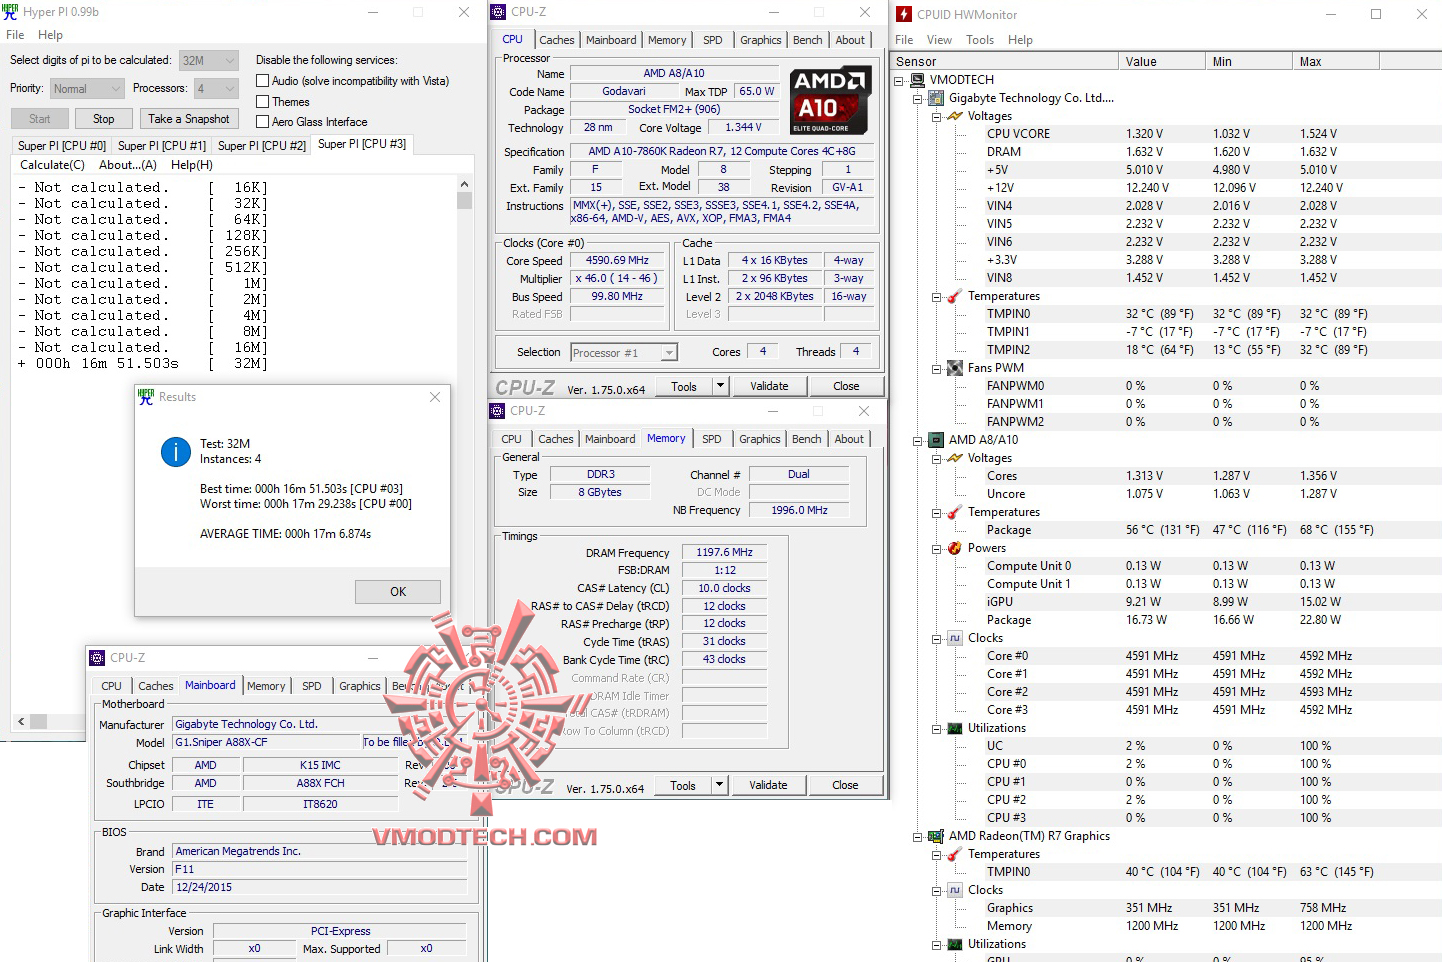Enable Audio incompatibility with Vista checkbox
The width and height of the screenshot is (1442, 962).
[263, 81]
